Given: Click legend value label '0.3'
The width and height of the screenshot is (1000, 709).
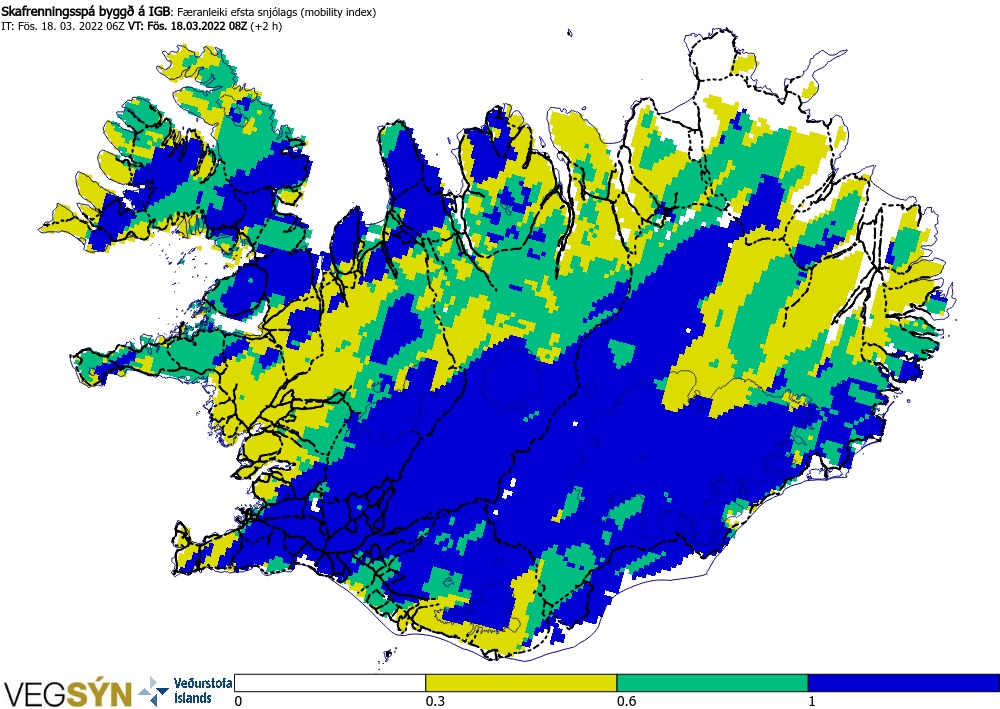Looking at the screenshot, I should coord(436,701).
